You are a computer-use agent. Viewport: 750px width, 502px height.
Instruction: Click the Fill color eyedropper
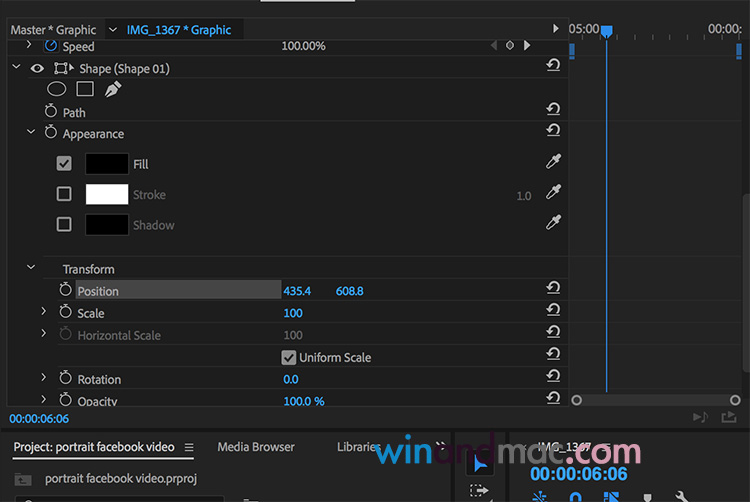[x=553, y=163]
